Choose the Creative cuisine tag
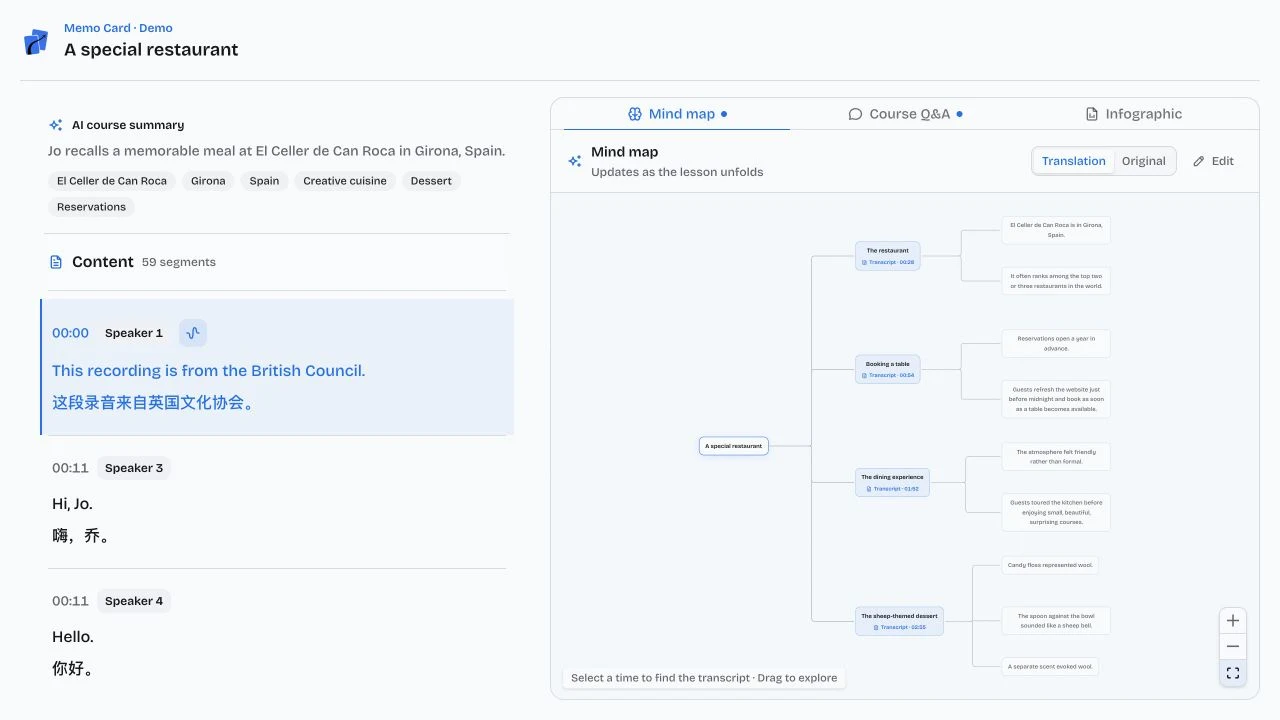This screenshot has height=720, width=1280. click(346, 181)
